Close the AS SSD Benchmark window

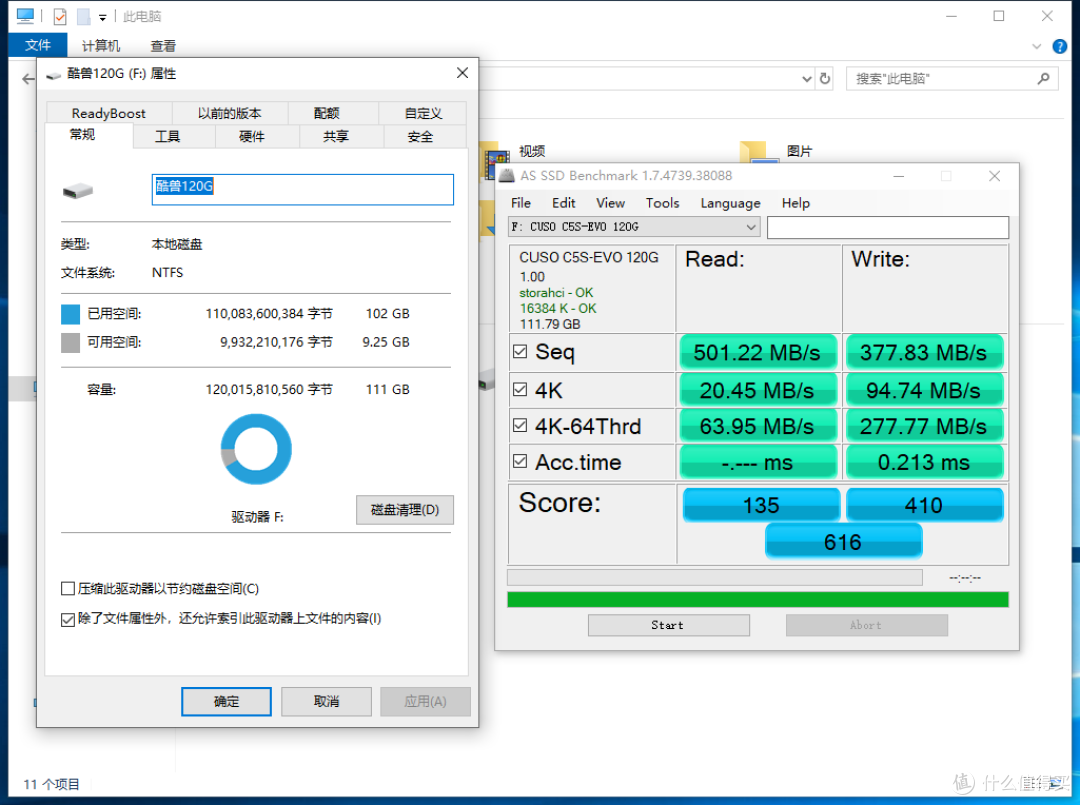tap(994, 176)
